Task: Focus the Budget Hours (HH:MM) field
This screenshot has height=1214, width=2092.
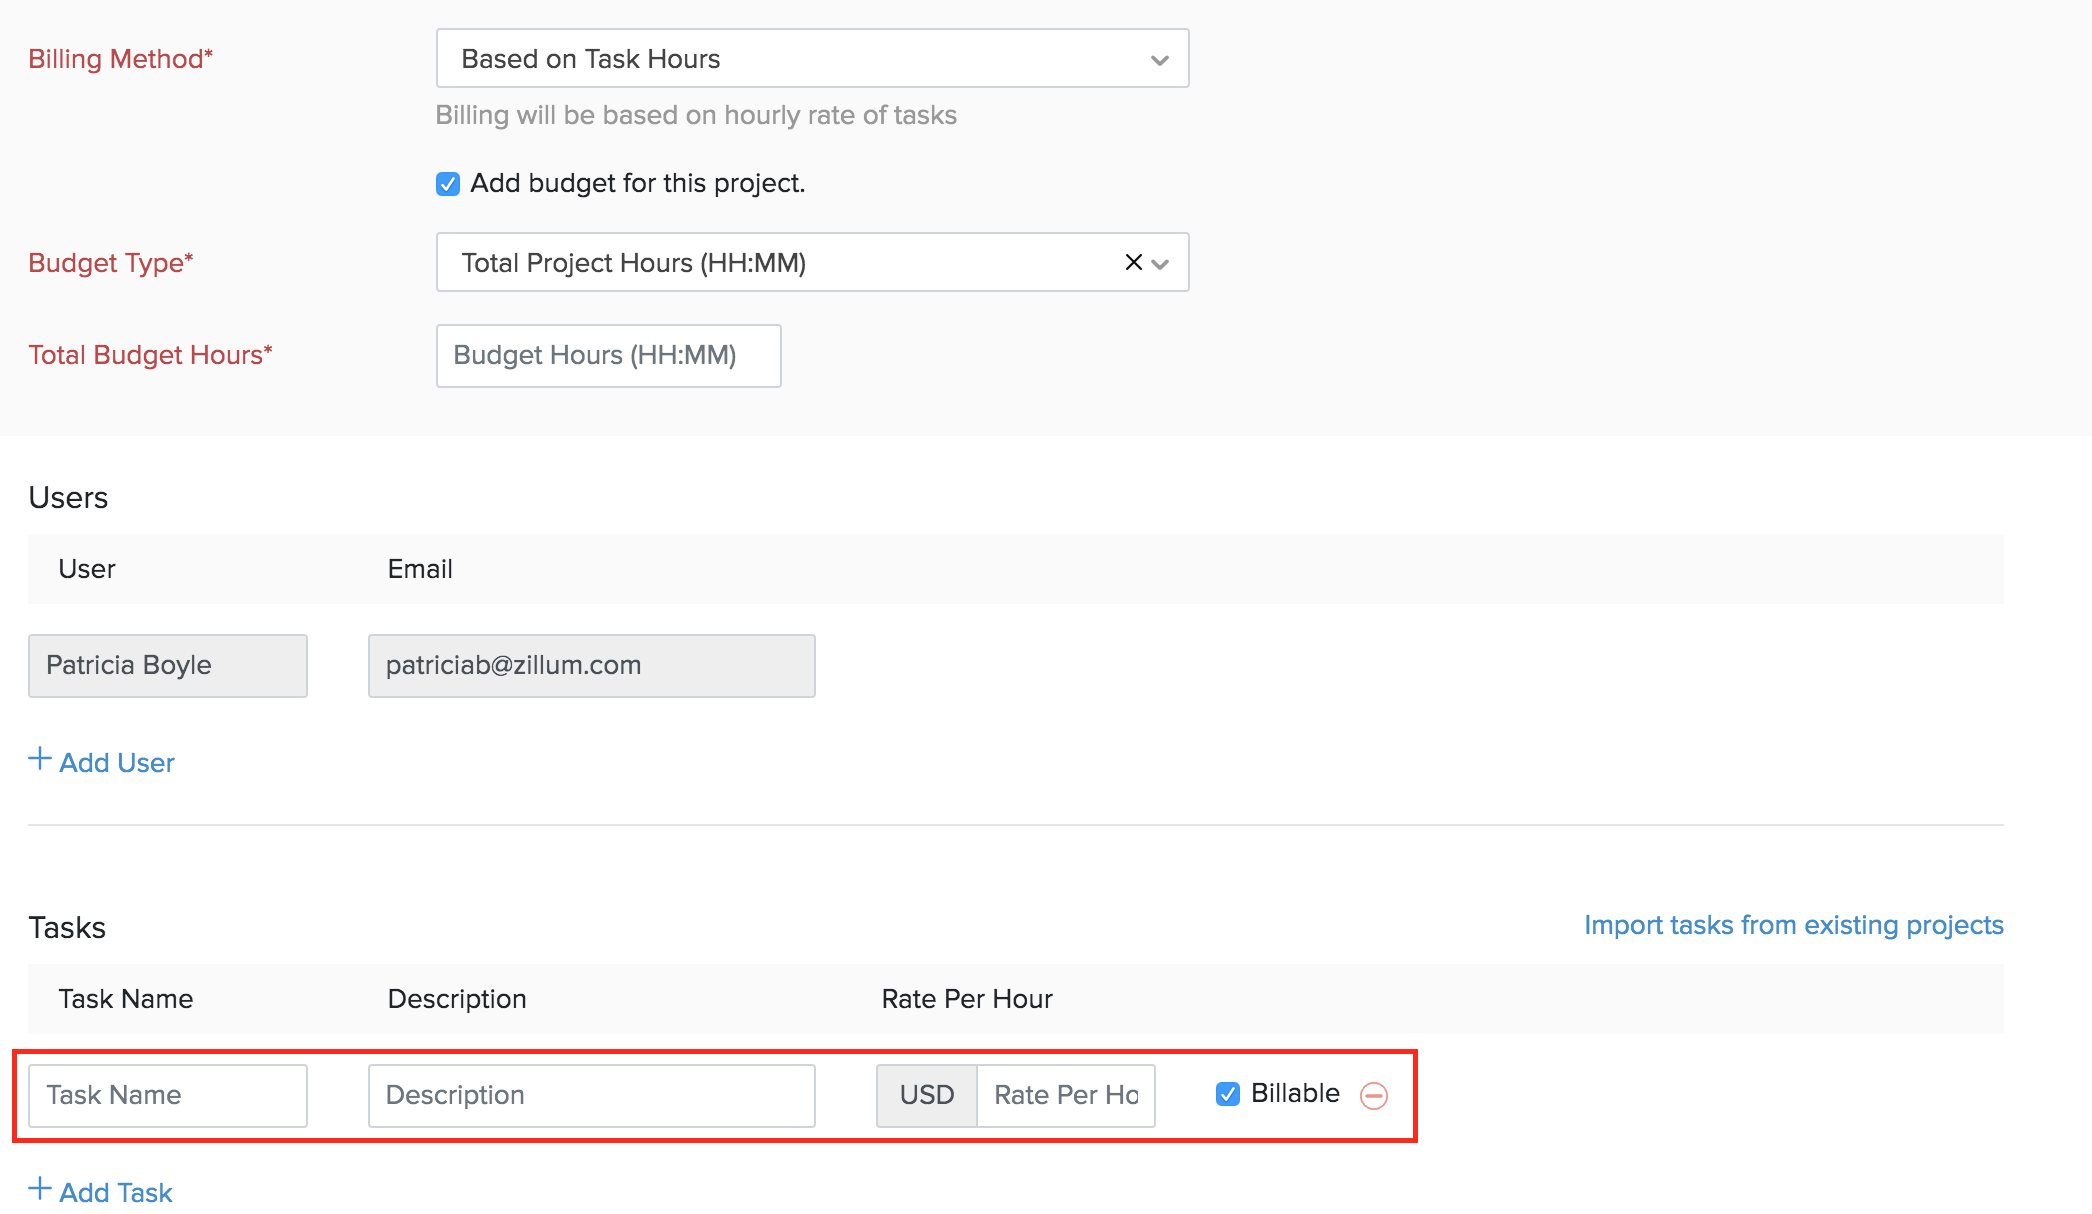Action: 608,356
